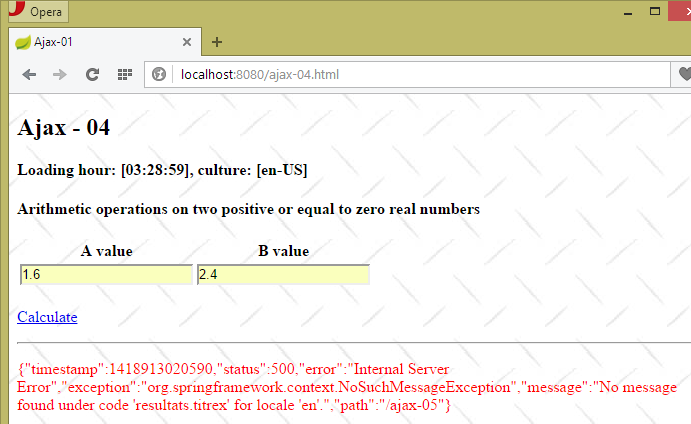Go back to the previous page
Screen dimensions: 691x424
(29, 75)
